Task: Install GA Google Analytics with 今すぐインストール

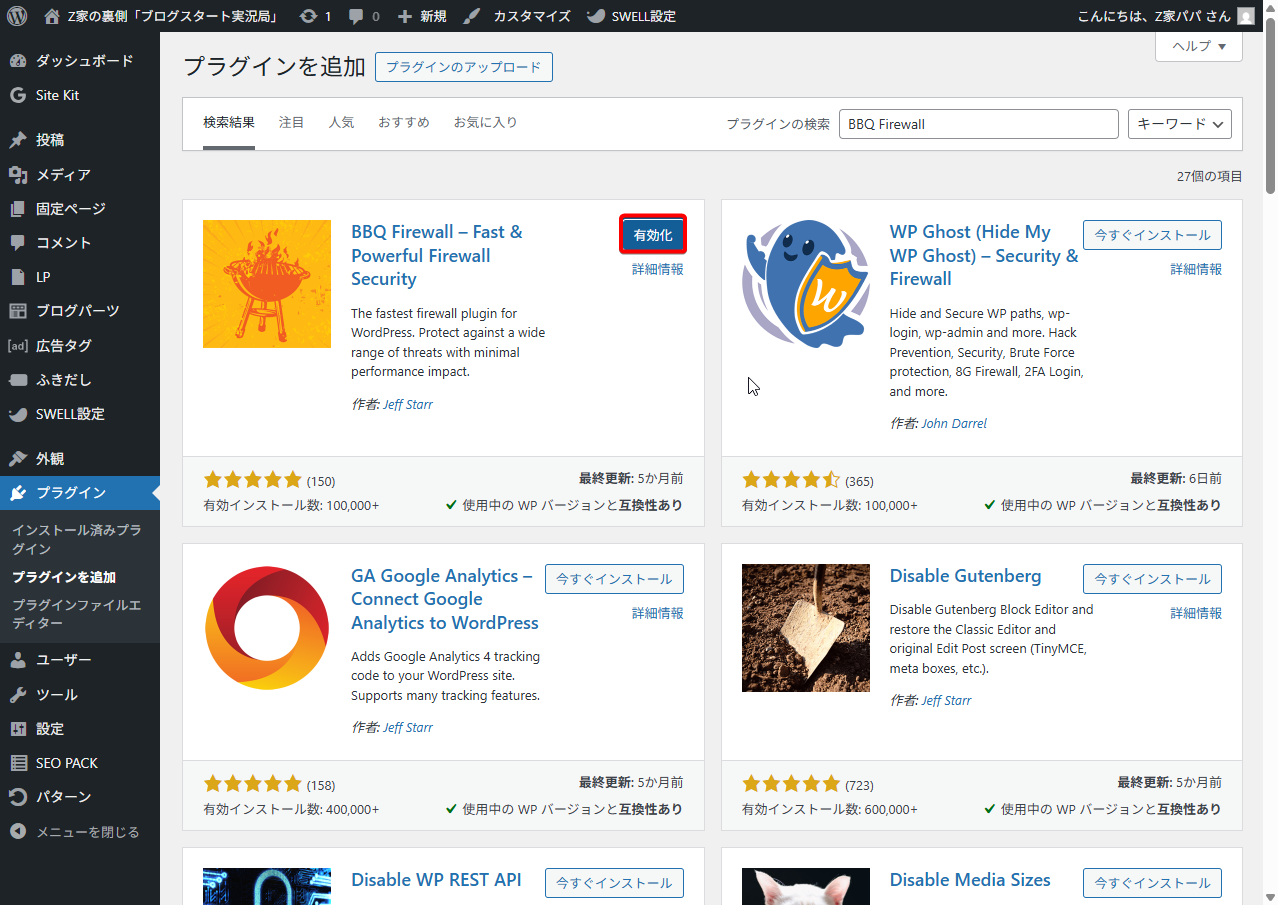Action: 614,579
